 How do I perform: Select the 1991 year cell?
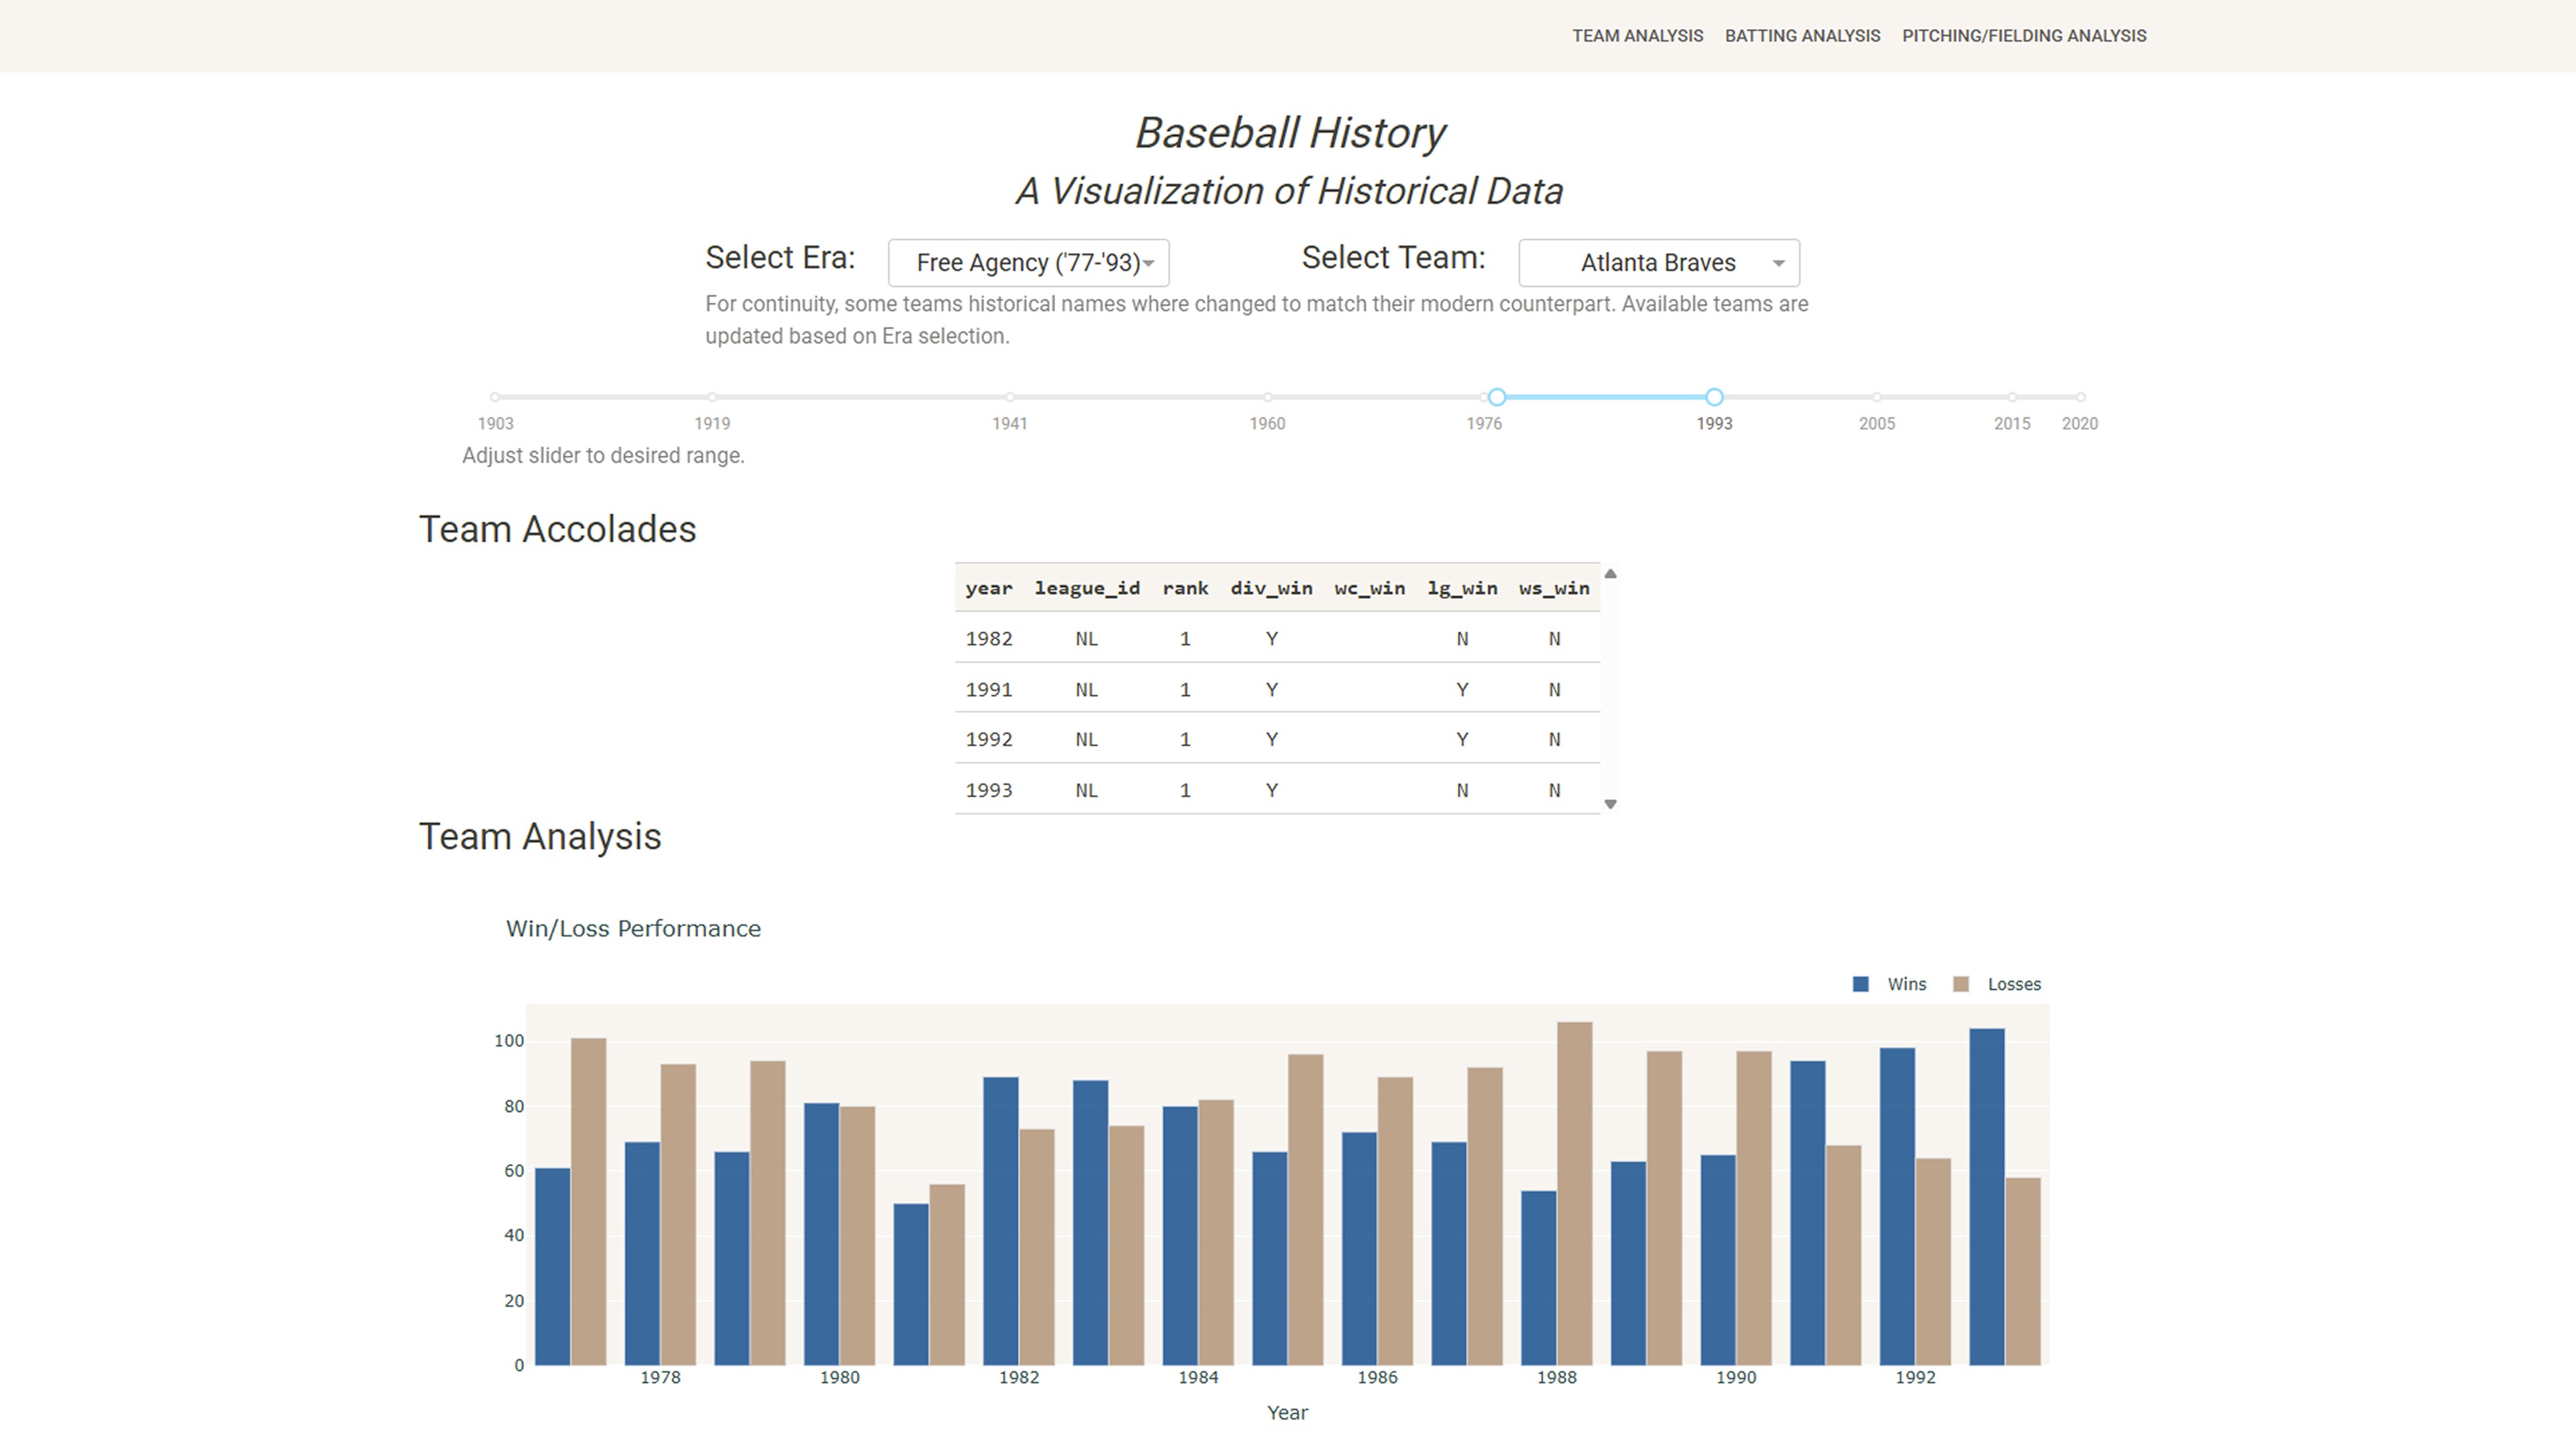coord(989,690)
